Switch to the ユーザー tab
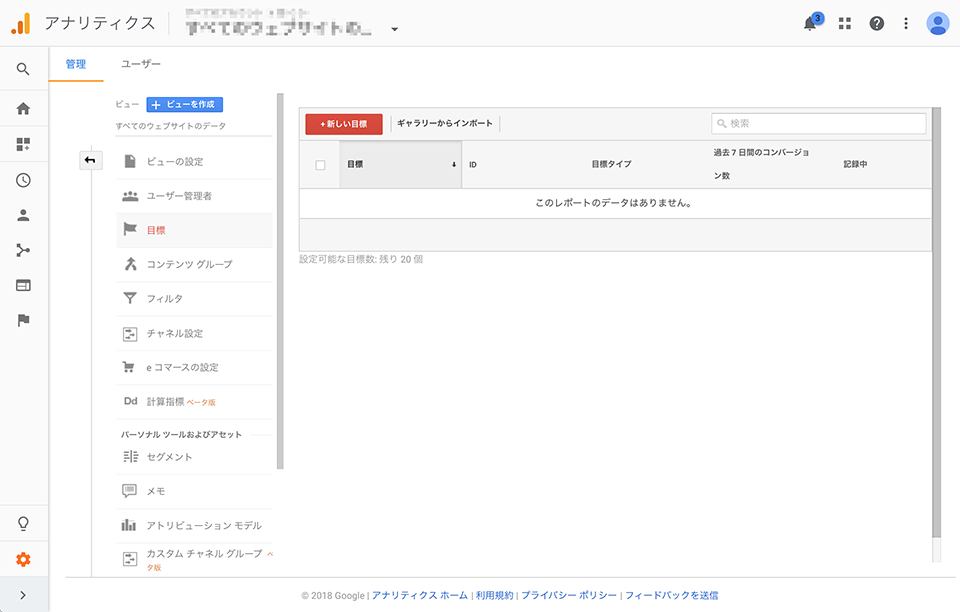The width and height of the screenshot is (960, 612). point(141,64)
